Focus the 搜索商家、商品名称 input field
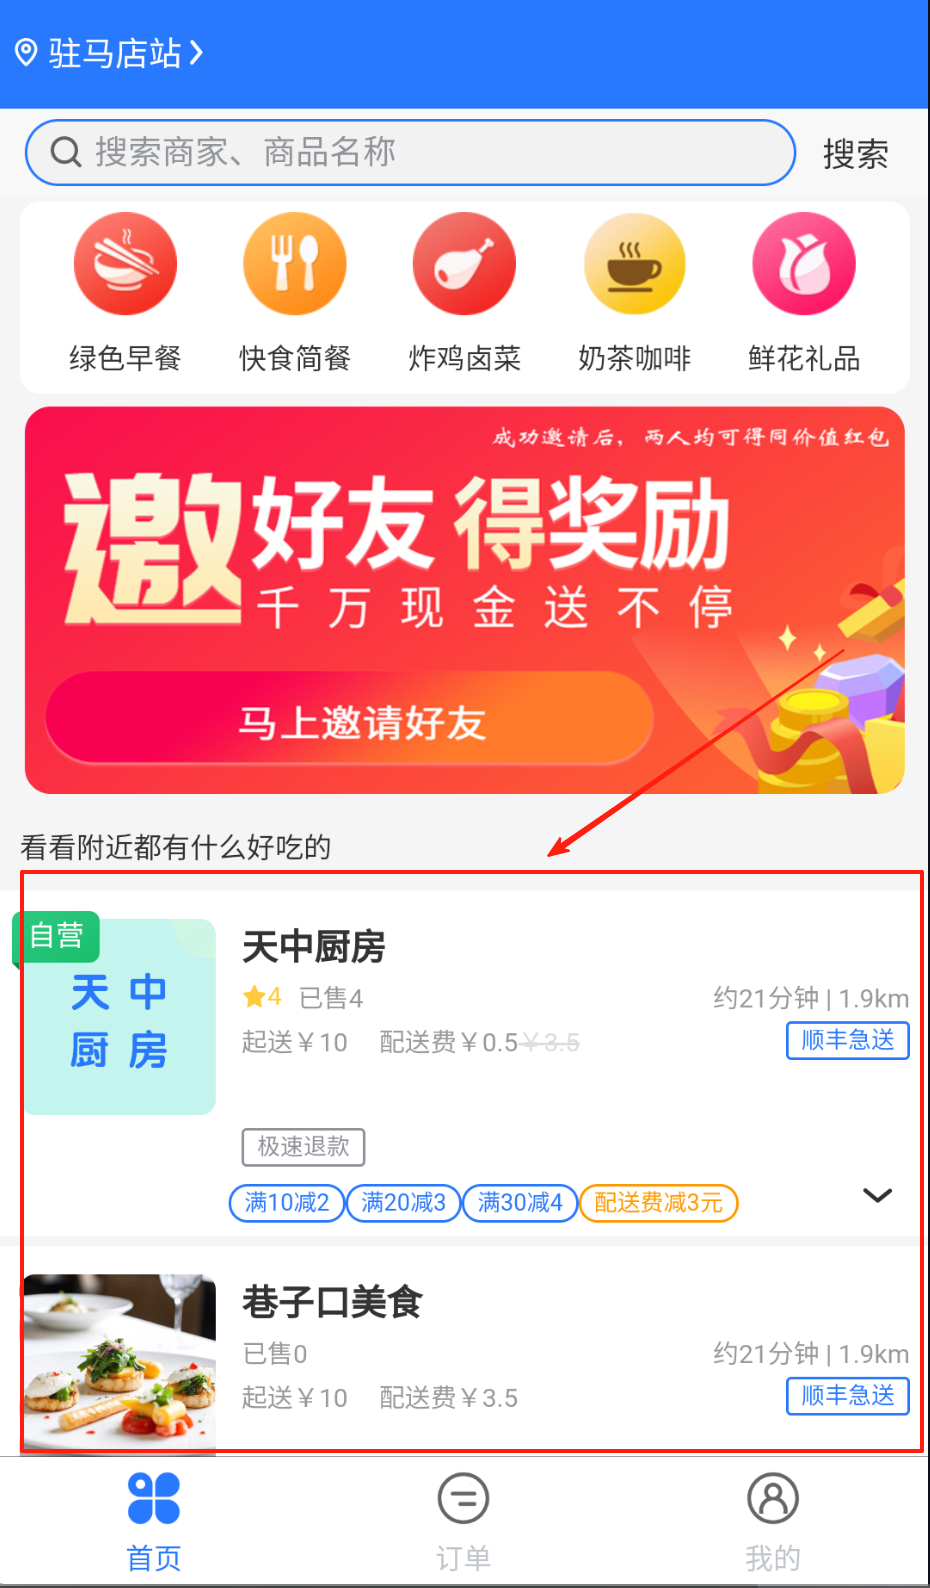This screenshot has width=930, height=1588. 410,152
